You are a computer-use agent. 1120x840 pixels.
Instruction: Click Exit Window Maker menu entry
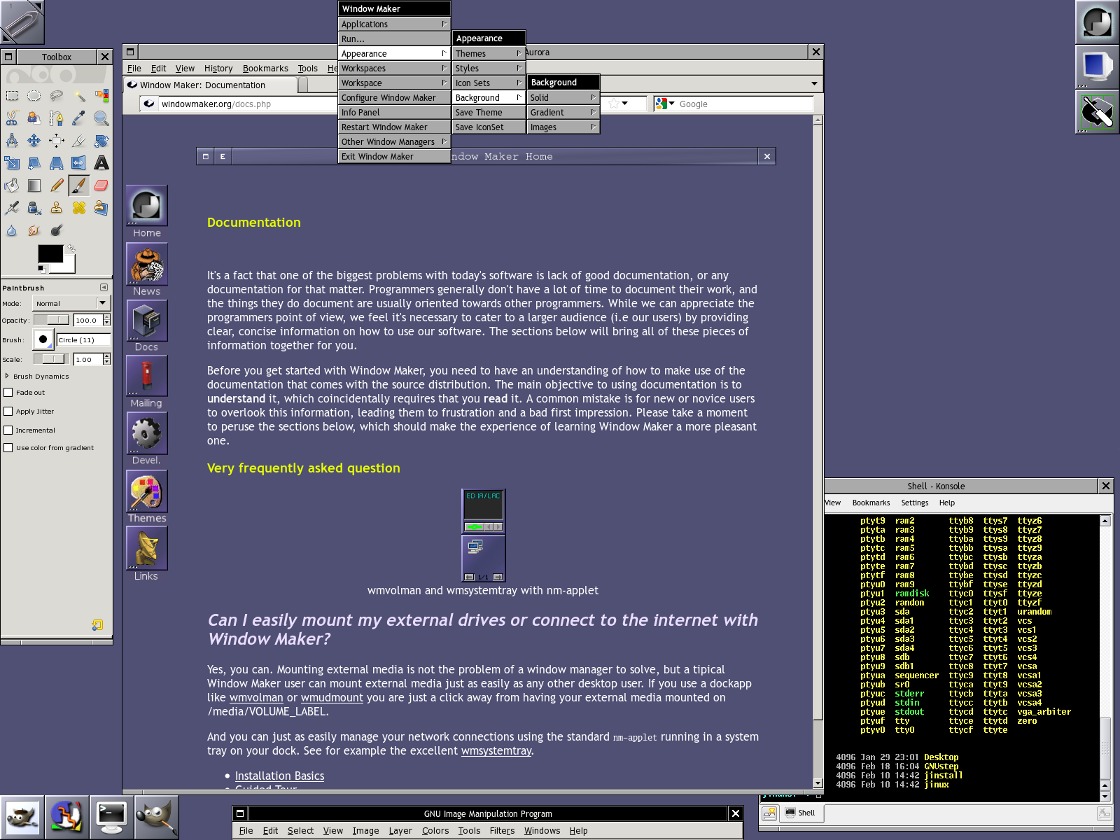tap(394, 156)
